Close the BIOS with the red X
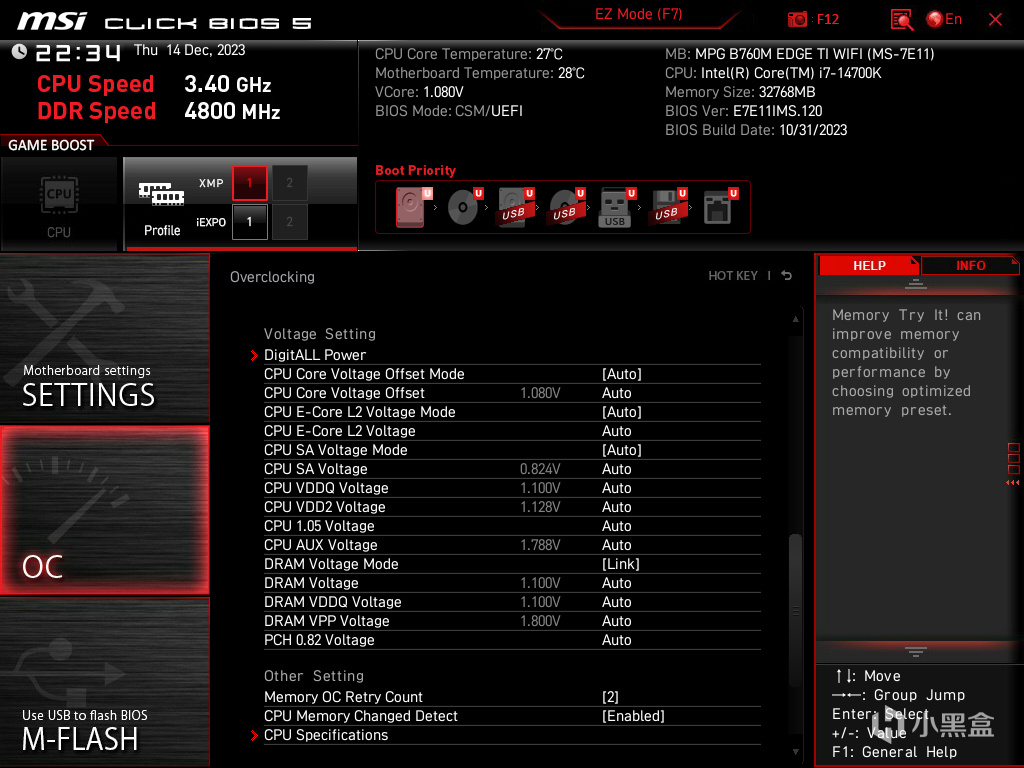Viewport: 1024px width, 768px height. click(995, 20)
